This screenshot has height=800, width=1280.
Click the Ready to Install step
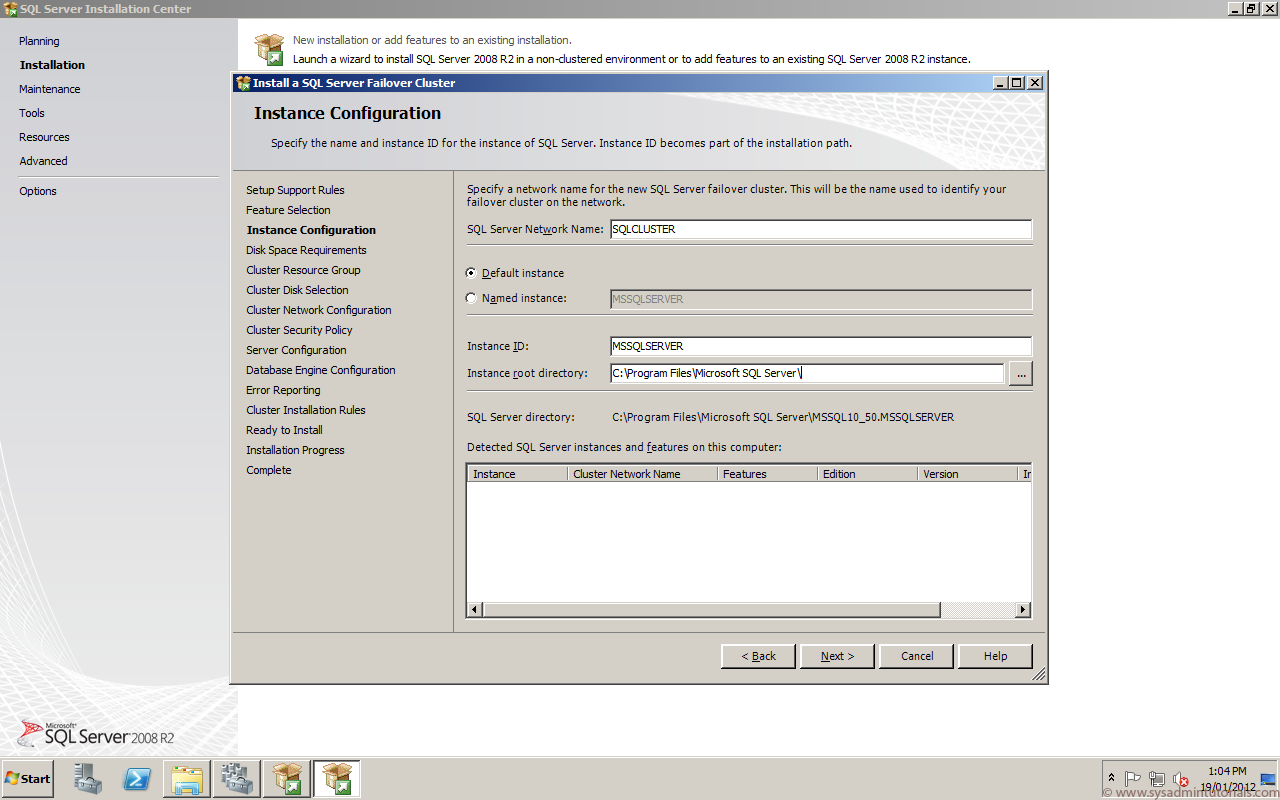click(x=284, y=430)
